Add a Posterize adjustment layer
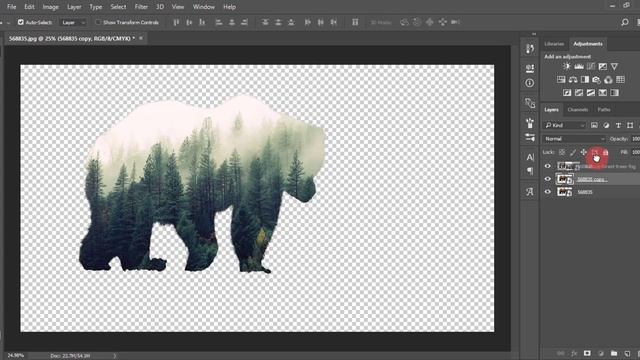The width and height of the screenshot is (640, 360). pos(579,93)
